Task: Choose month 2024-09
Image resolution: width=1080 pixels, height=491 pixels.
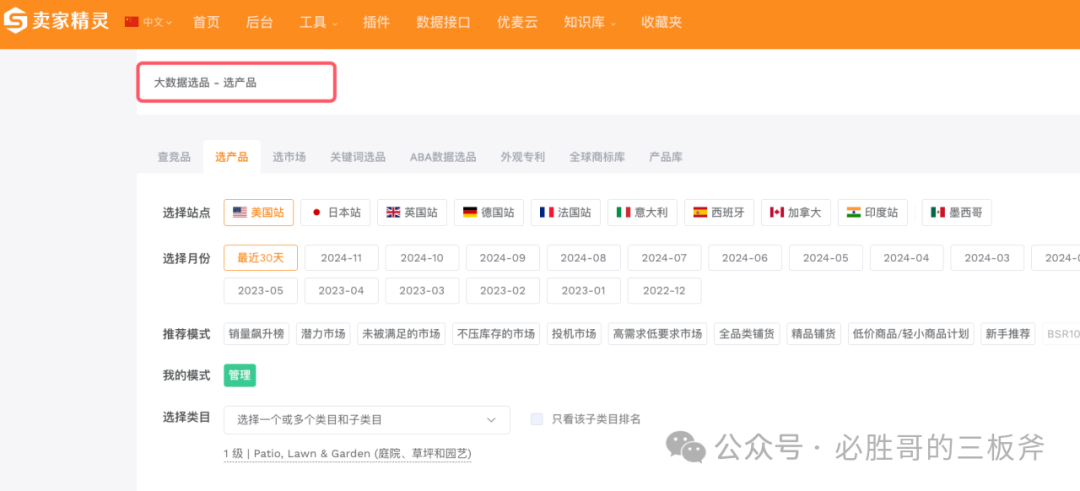Action: click(x=503, y=258)
